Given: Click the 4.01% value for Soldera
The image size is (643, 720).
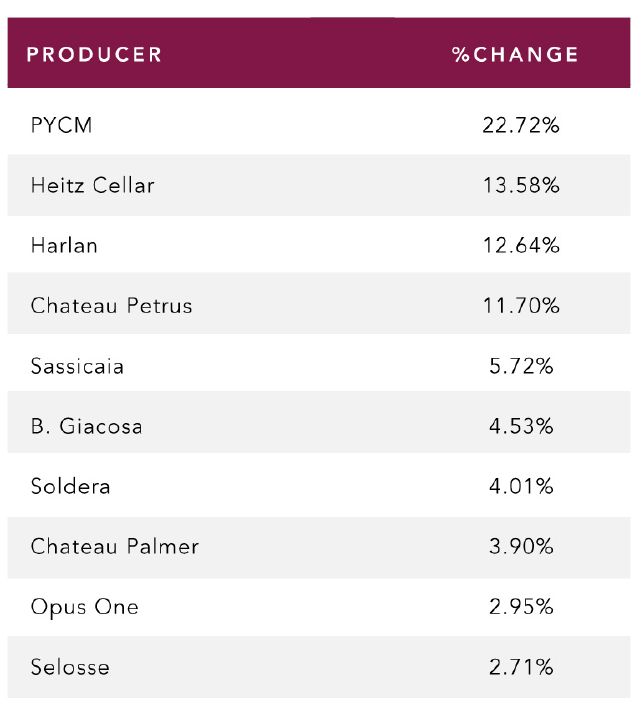Looking at the screenshot, I should 521,487.
